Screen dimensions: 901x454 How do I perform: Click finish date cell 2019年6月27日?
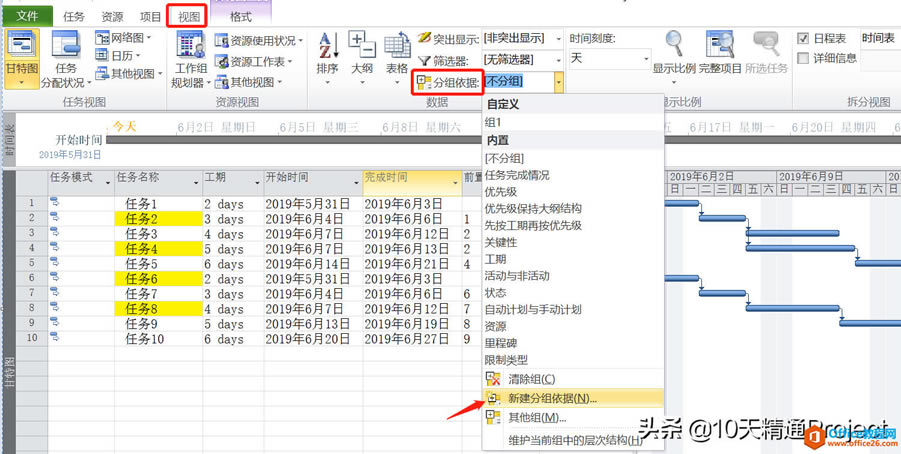tap(412, 339)
